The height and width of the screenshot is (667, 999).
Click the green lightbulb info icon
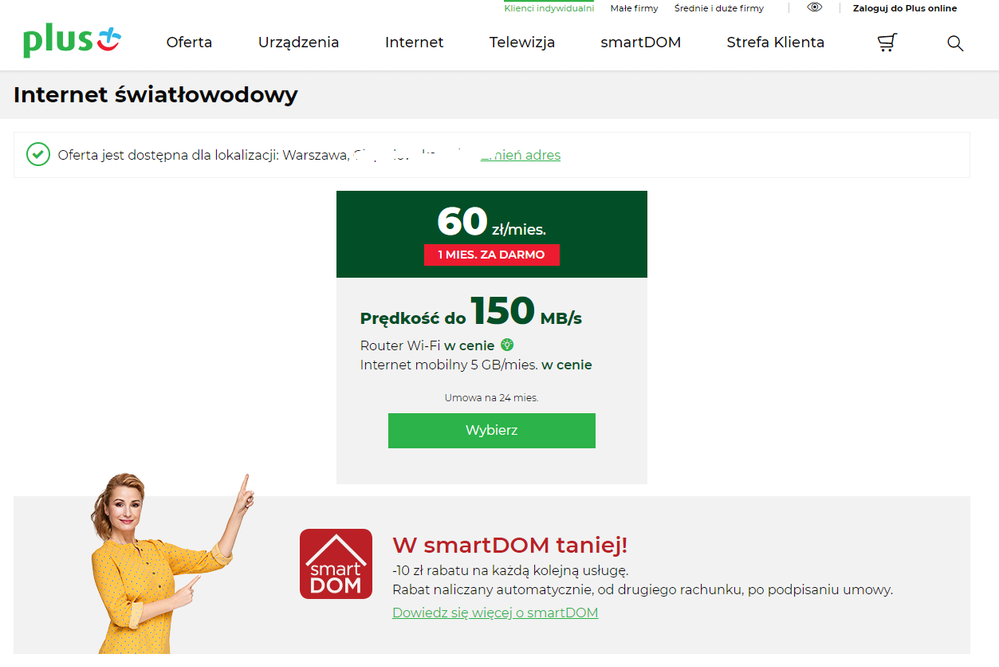click(x=507, y=345)
